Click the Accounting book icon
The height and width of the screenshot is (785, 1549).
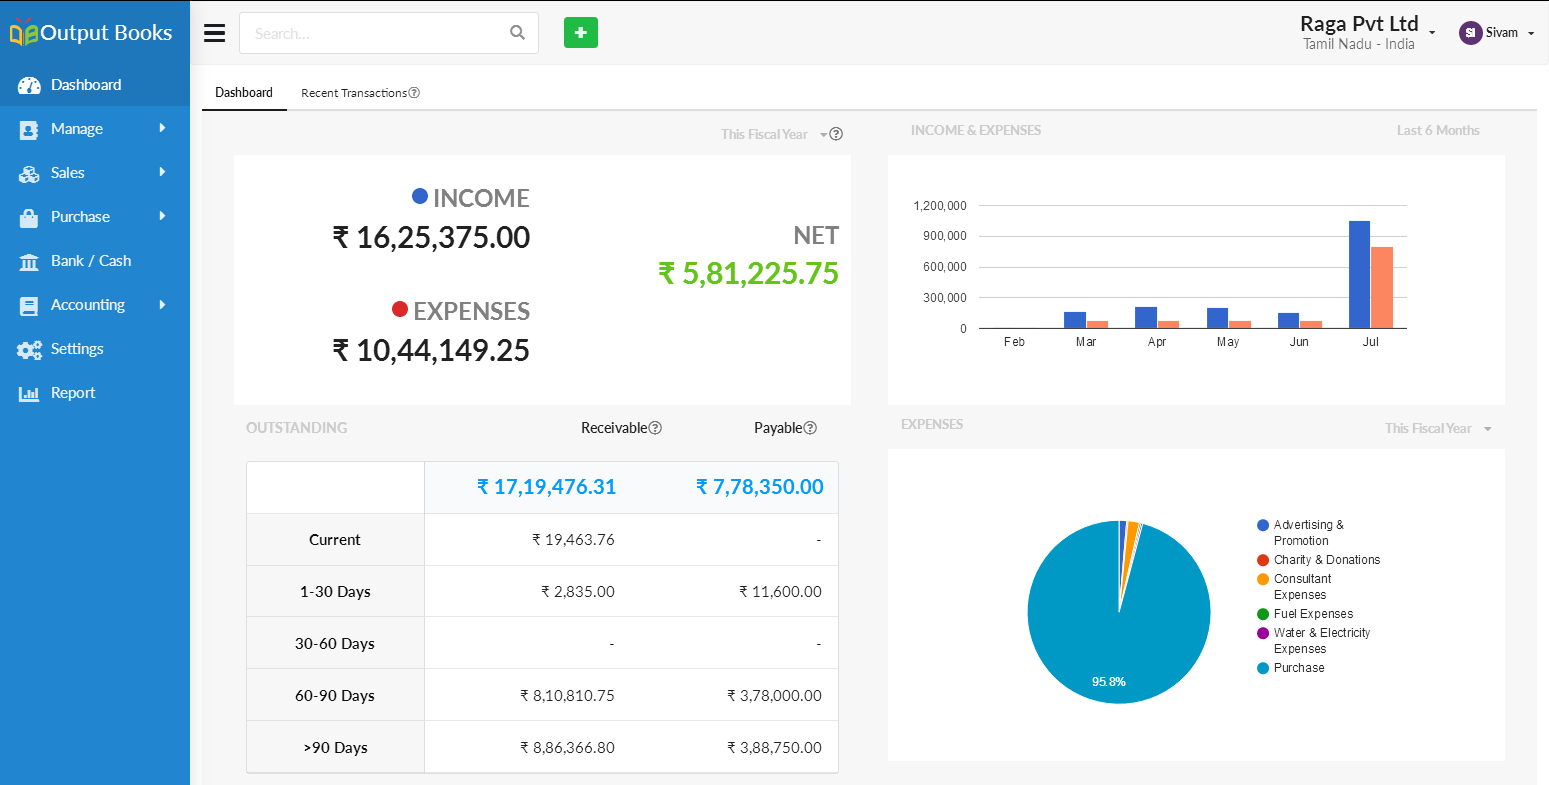coord(29,305)
